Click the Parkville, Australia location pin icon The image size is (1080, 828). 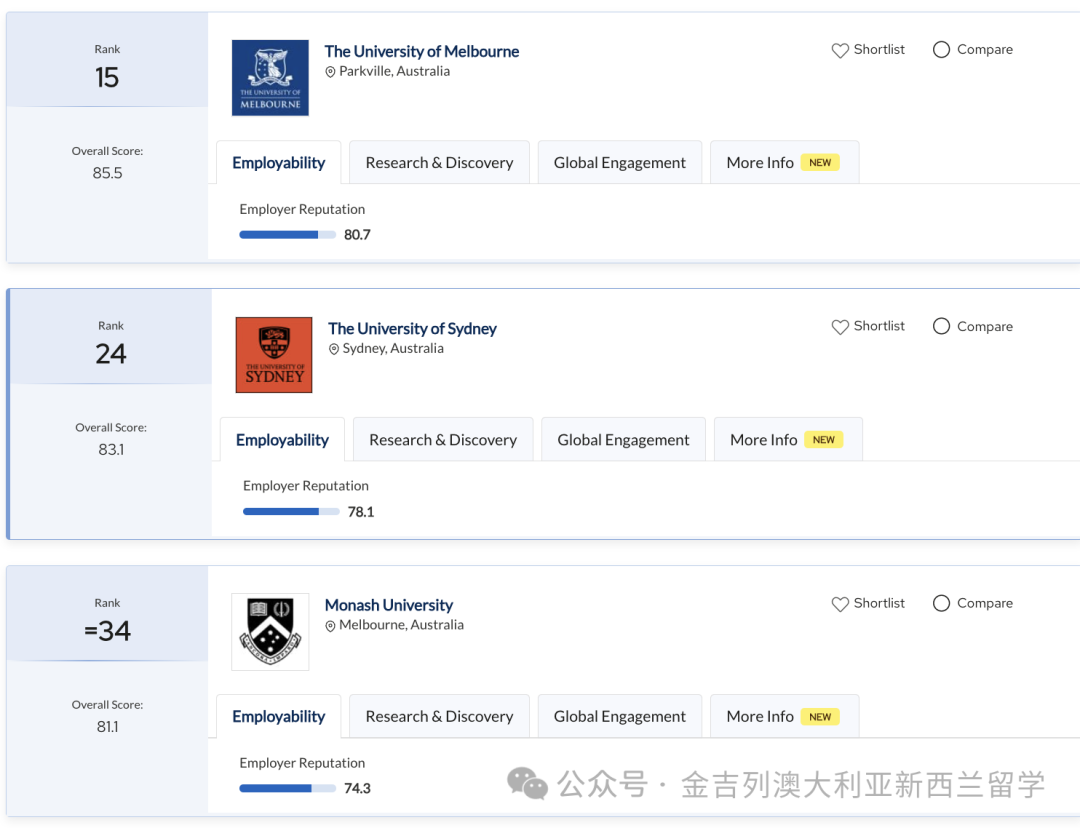(330, 72)
